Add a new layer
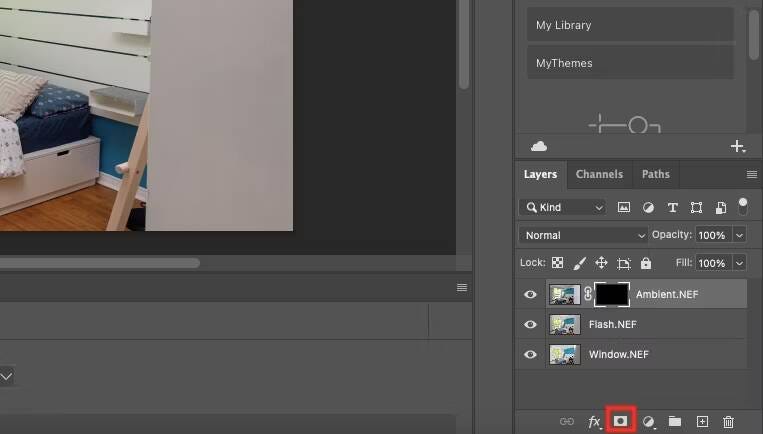Viewport: 763px width, 434px height. coord(702,422)
